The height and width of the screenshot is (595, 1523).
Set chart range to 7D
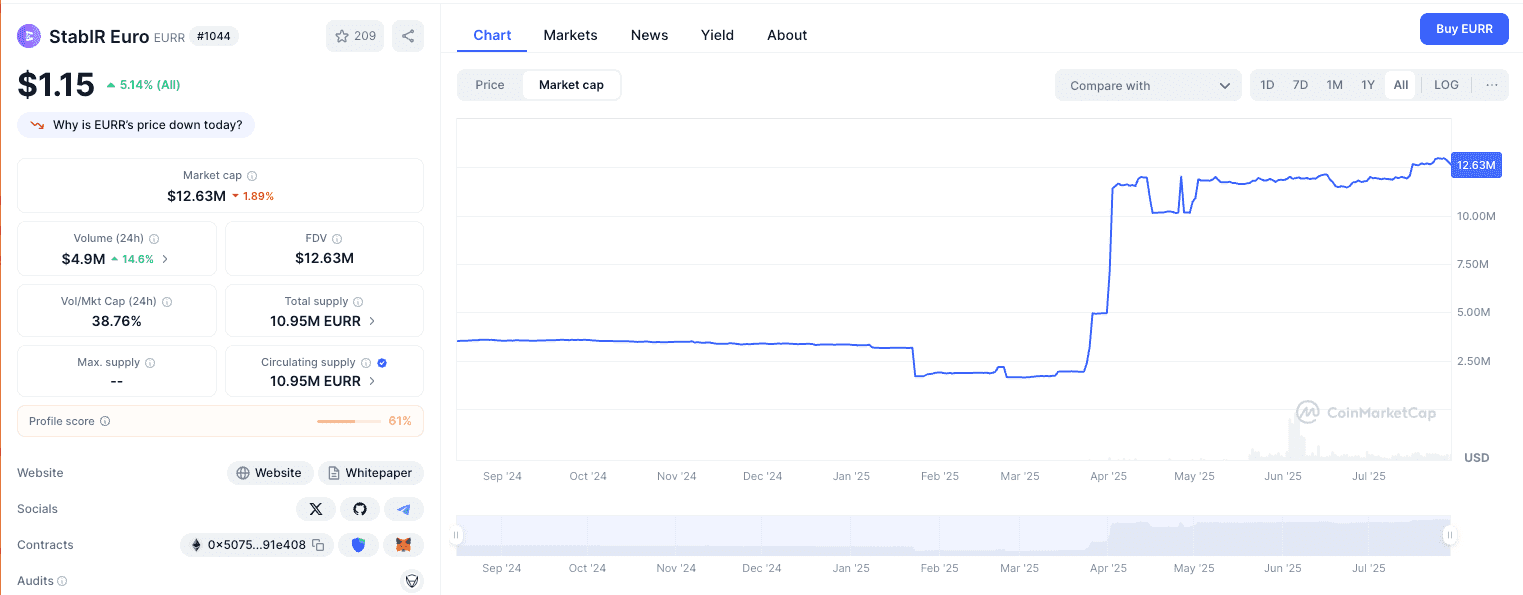click(1300, 85)
